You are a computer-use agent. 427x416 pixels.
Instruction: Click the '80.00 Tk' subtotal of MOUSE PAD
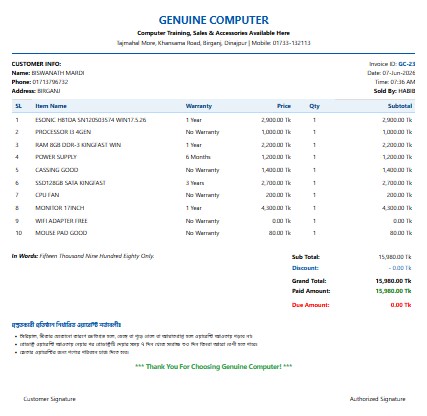tap(401, 233)
